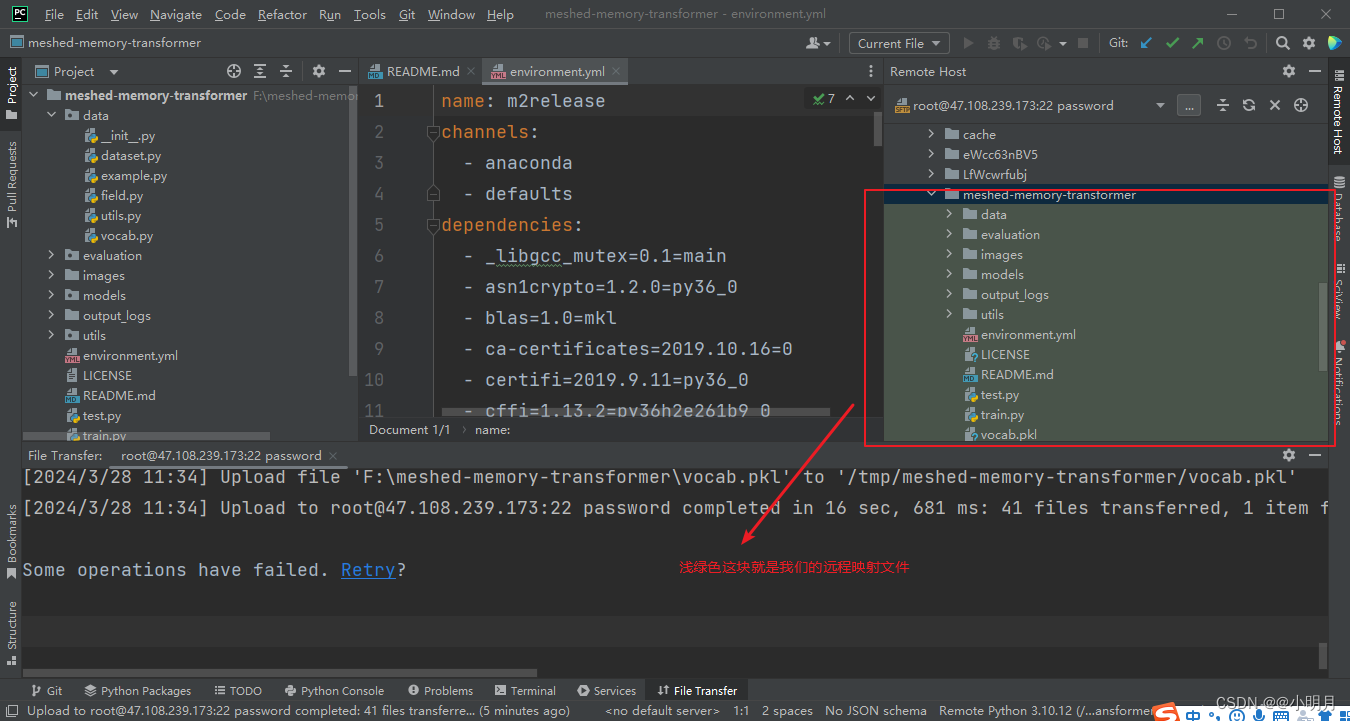1350x721 pixels.
Task: Open the Refactor menu
Action: tap(283, 14)
